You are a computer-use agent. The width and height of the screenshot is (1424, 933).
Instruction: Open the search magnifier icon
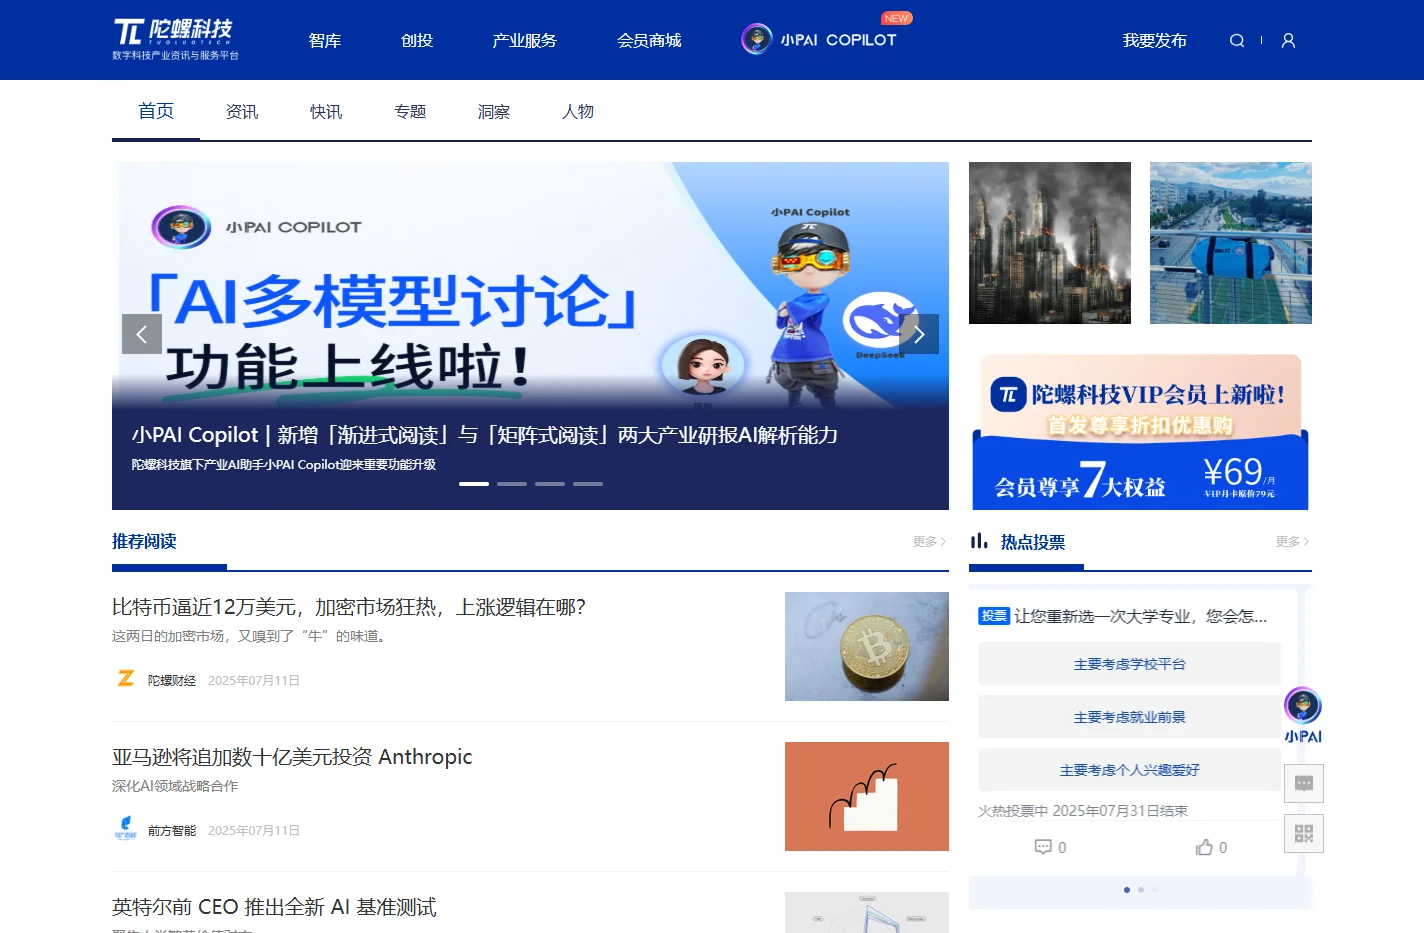click(1237, 41)
